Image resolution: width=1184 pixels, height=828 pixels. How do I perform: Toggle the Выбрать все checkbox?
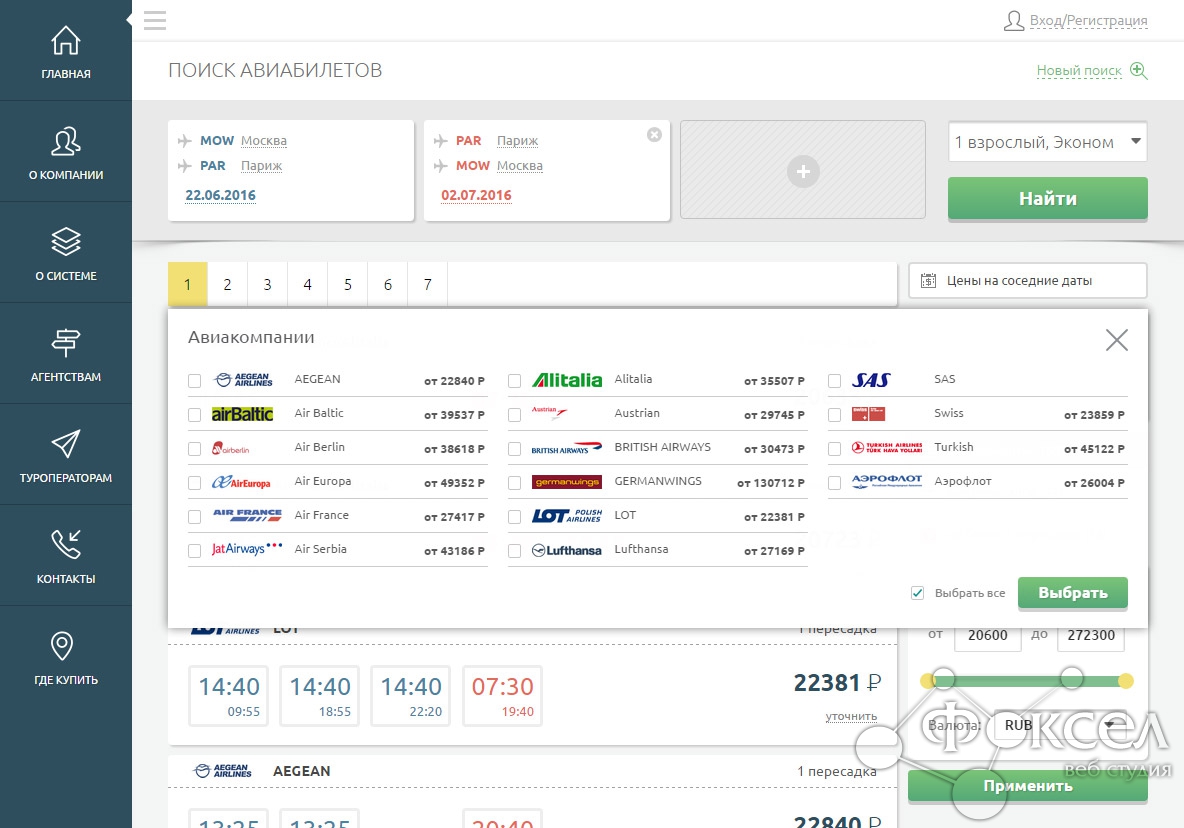coord(917,593)
